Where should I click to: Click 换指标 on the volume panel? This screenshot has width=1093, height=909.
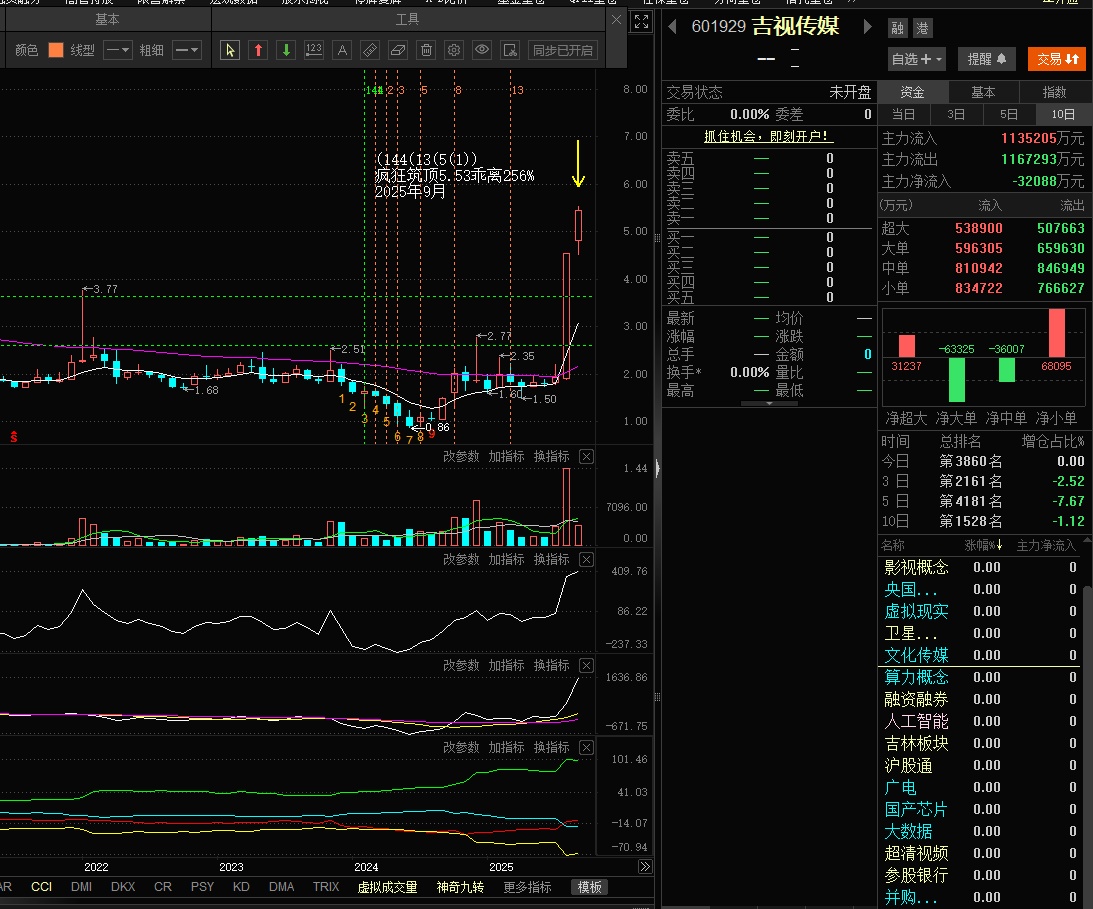(551, 457)
